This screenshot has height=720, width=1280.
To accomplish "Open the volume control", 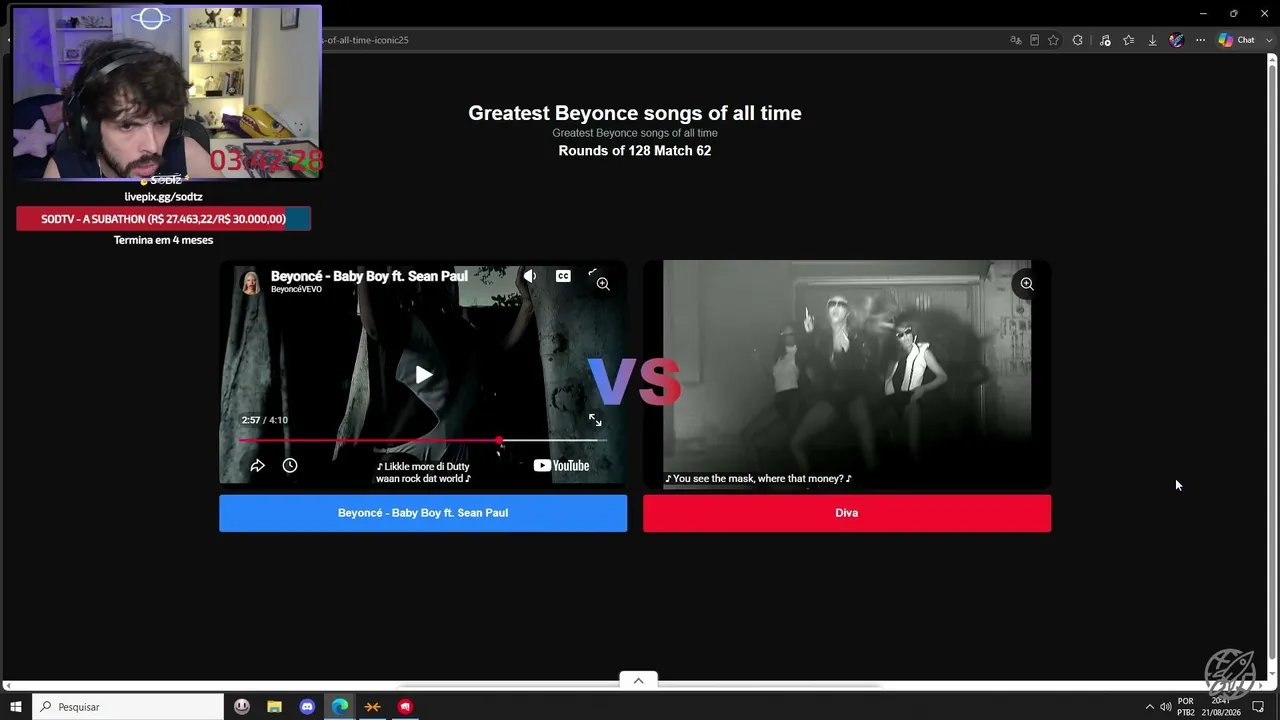I will [1166, 707].
